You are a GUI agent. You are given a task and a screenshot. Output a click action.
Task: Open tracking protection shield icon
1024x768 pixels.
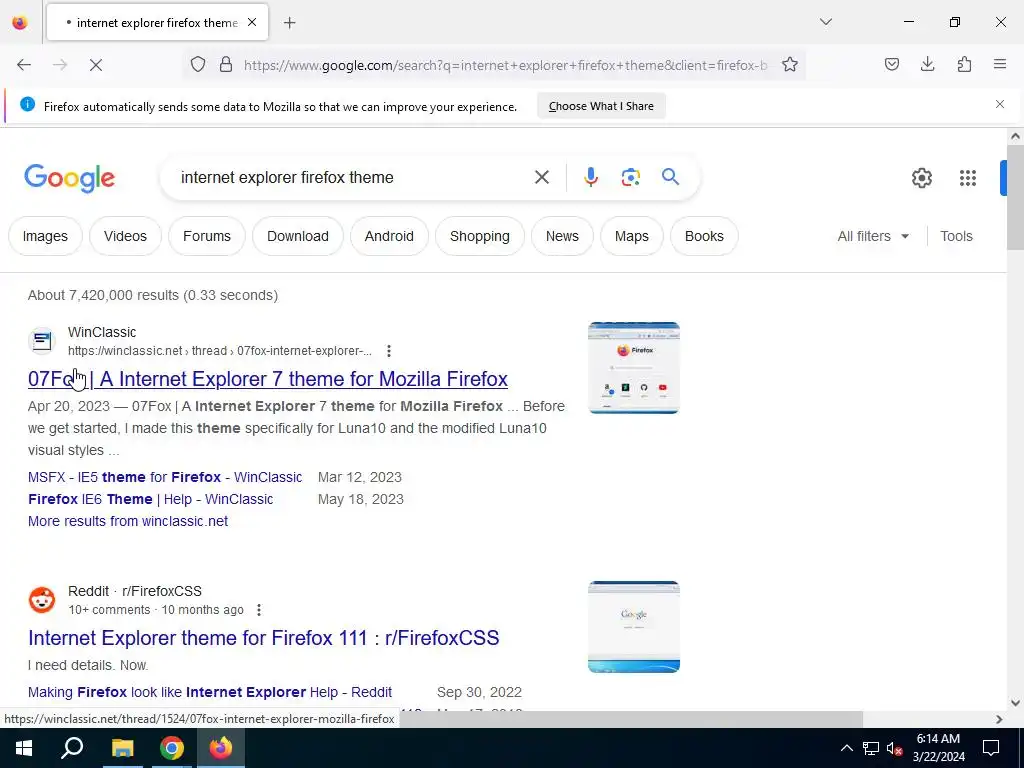(x=198, y=65)
